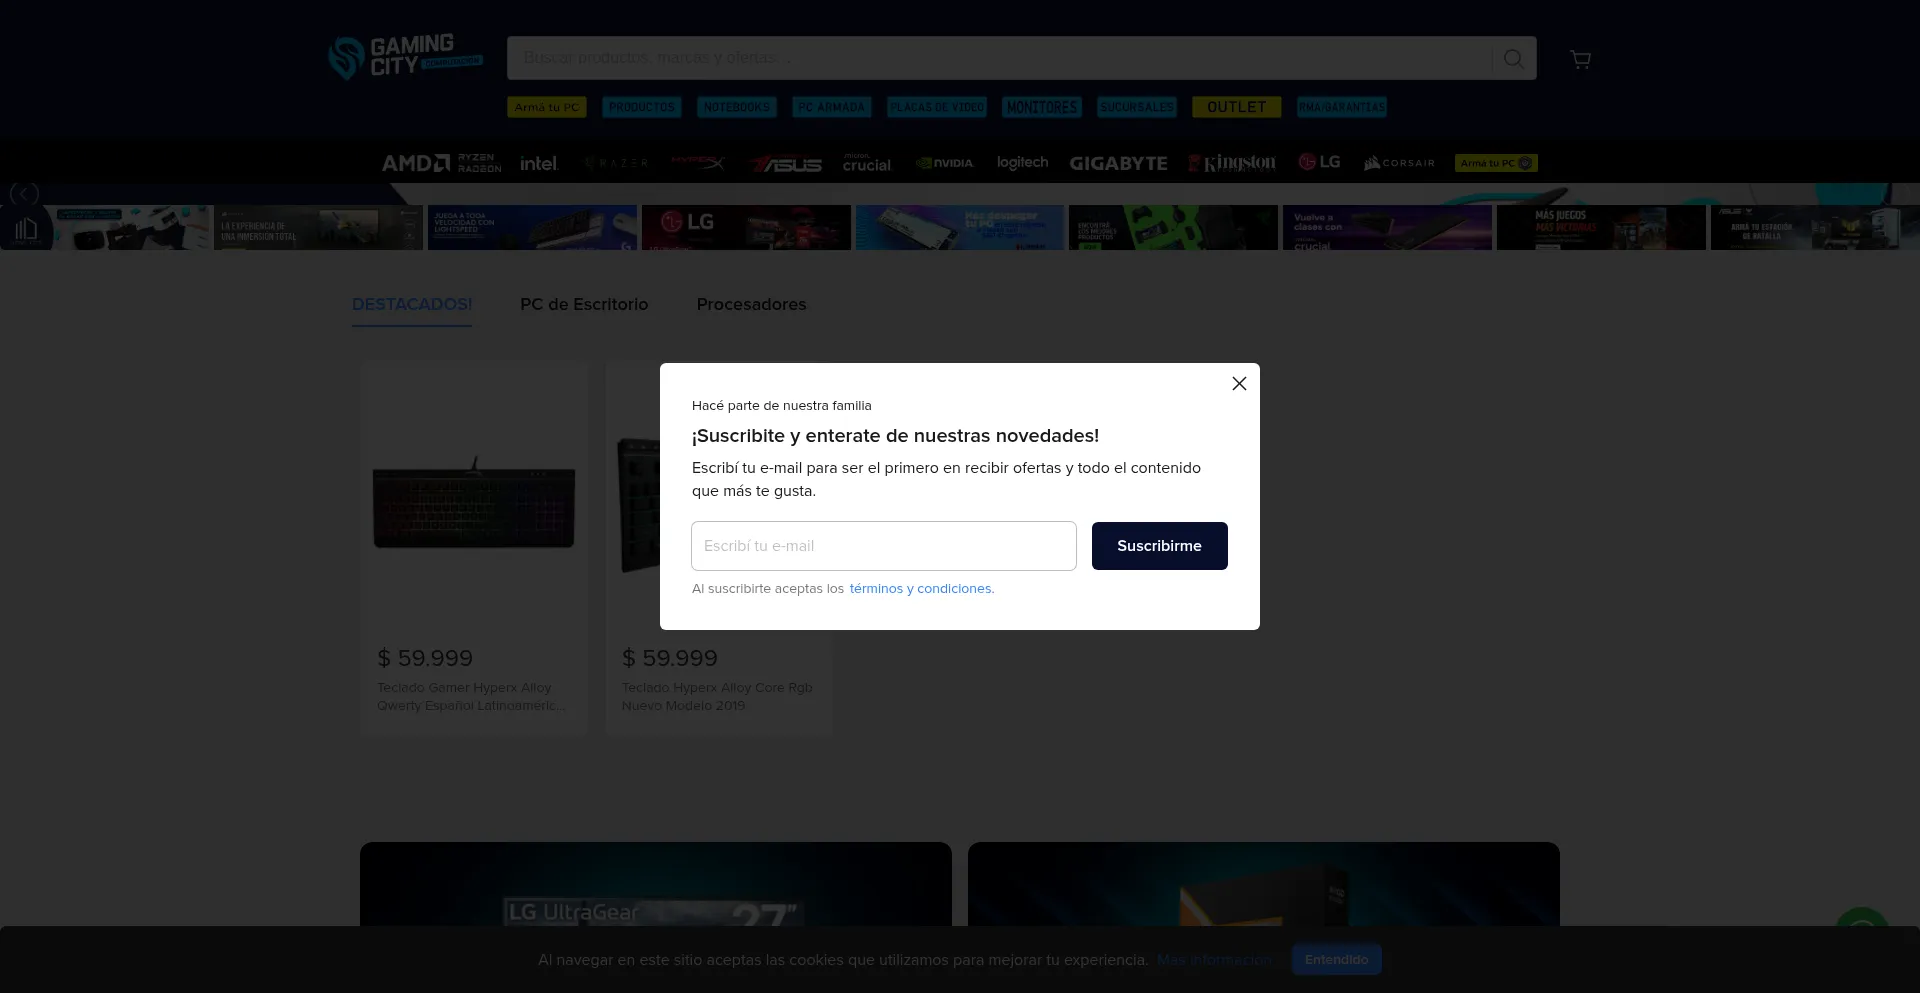
Task: Click the Corsair brand logo
Action: tap(1399, 163)
